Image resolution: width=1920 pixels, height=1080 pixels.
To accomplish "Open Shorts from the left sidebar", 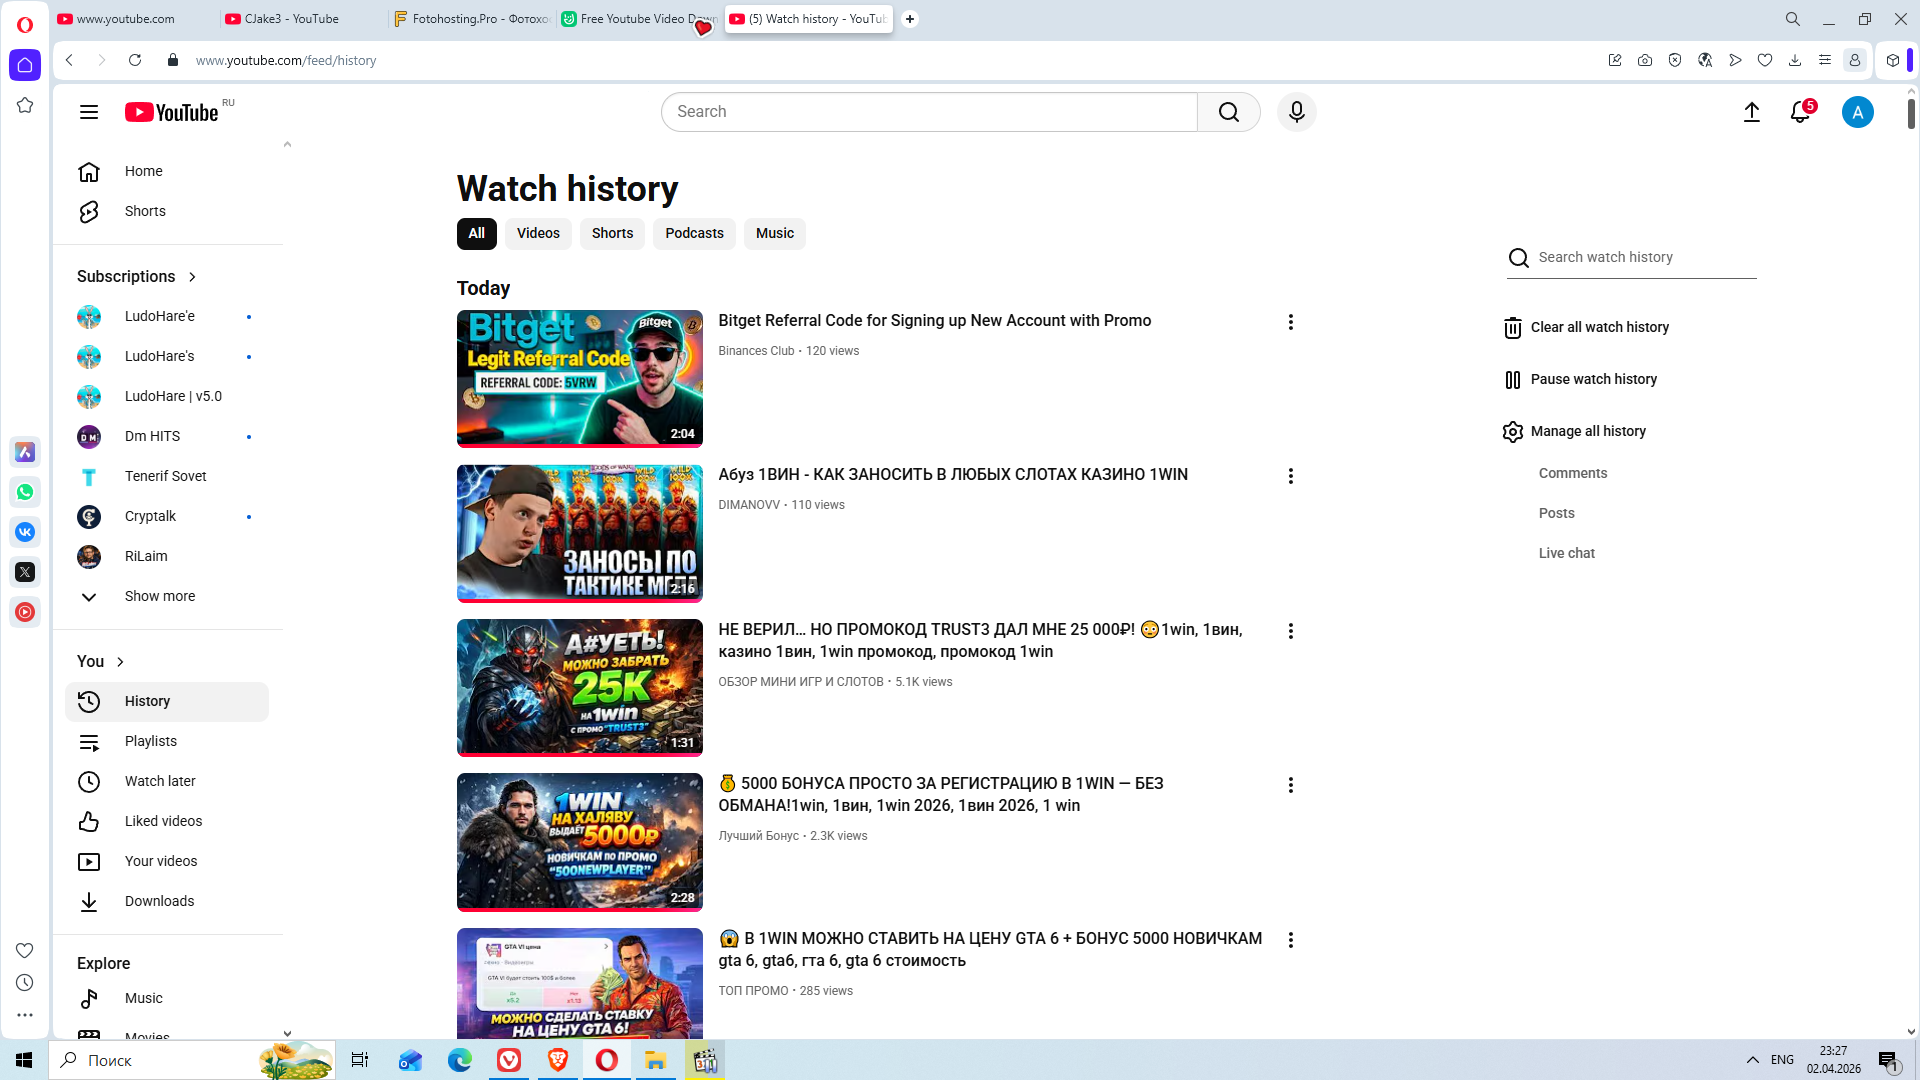I will 145,211.
